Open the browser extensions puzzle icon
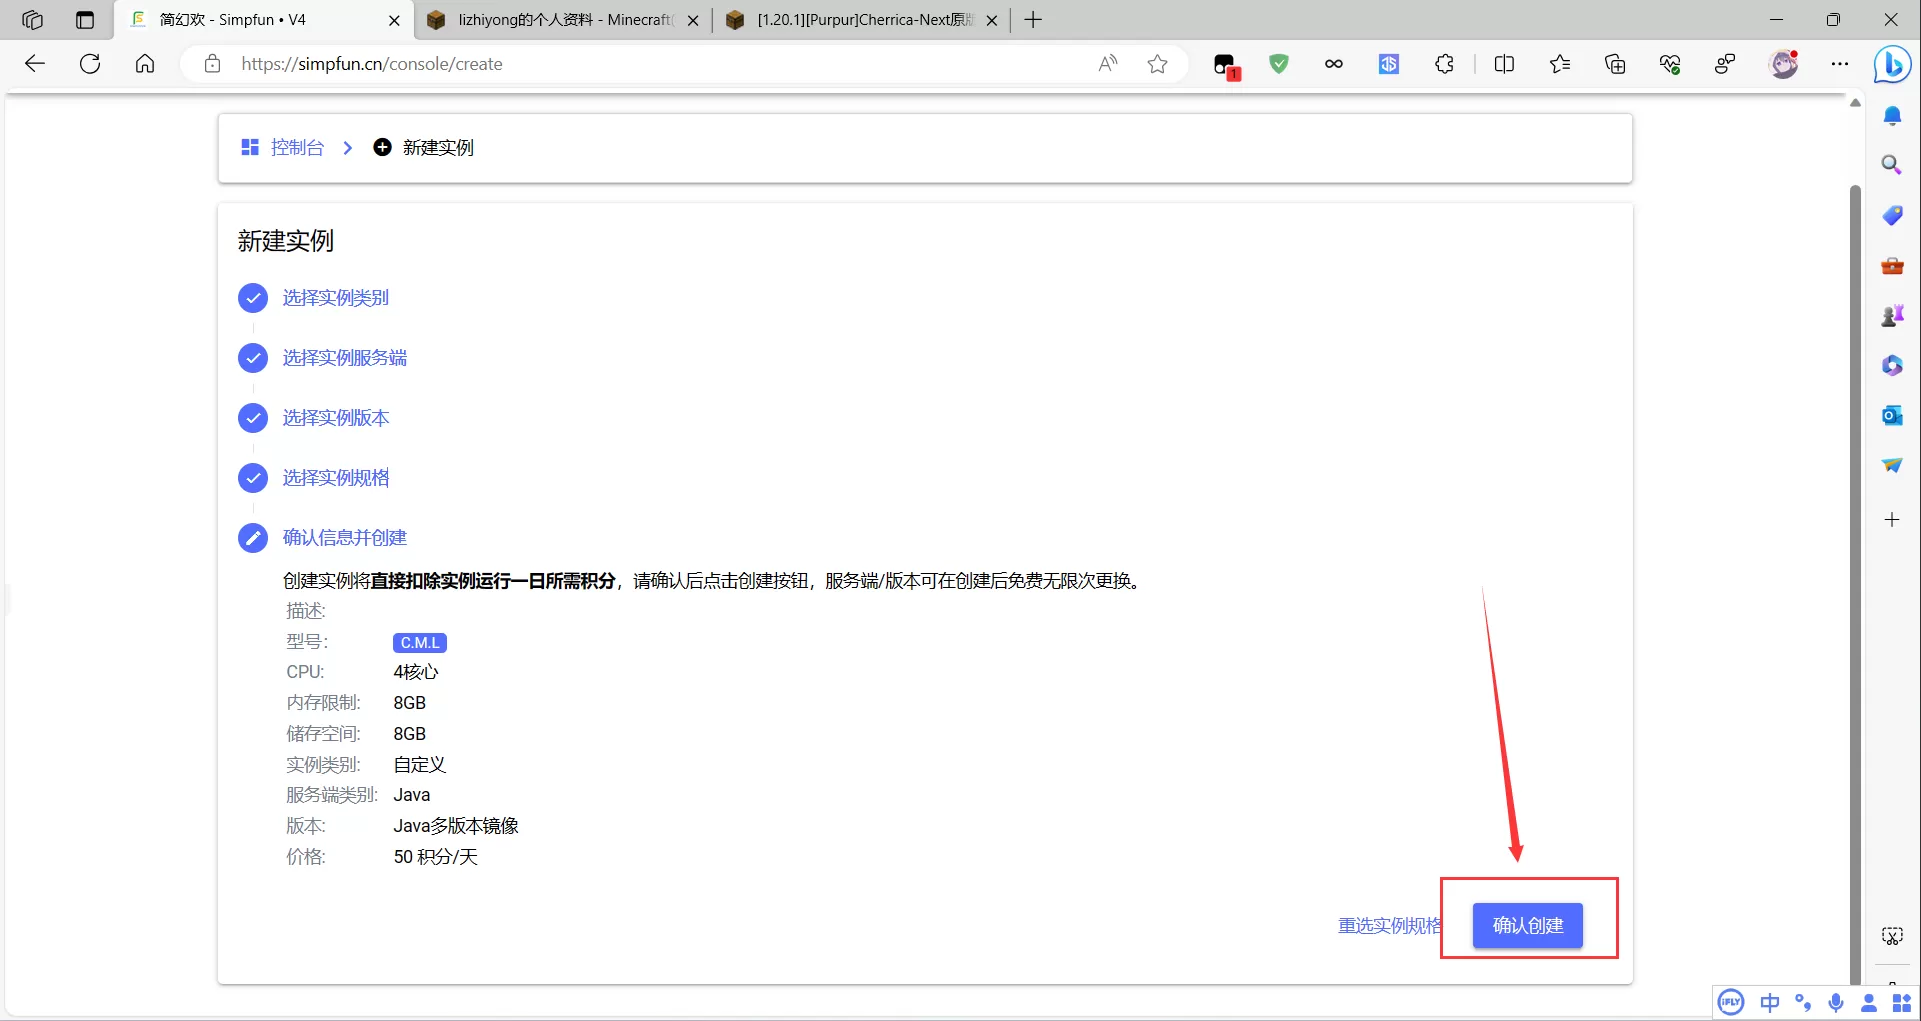 [1444, 64]
